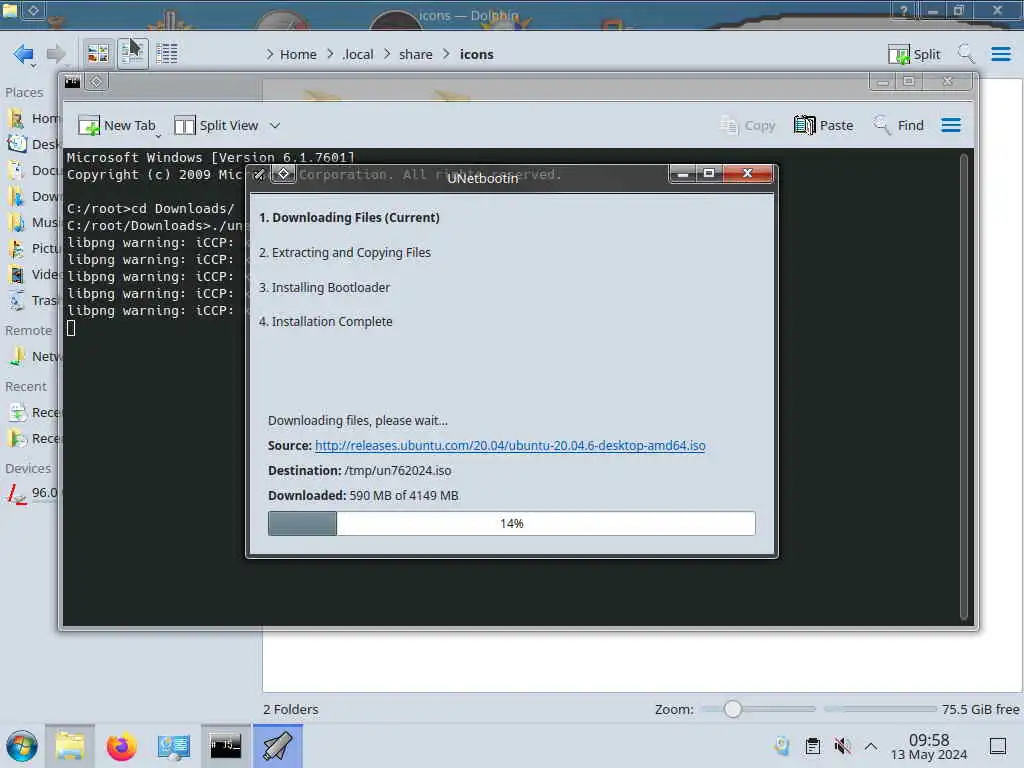Click the UNetbootin download progress bar
The image size is (1024, 768).
click(511, 524)
